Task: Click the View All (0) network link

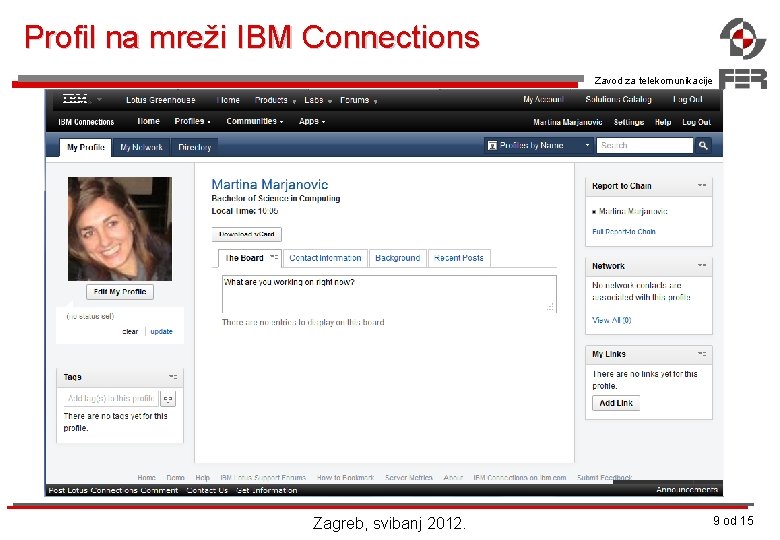Action: coord(611,320)
